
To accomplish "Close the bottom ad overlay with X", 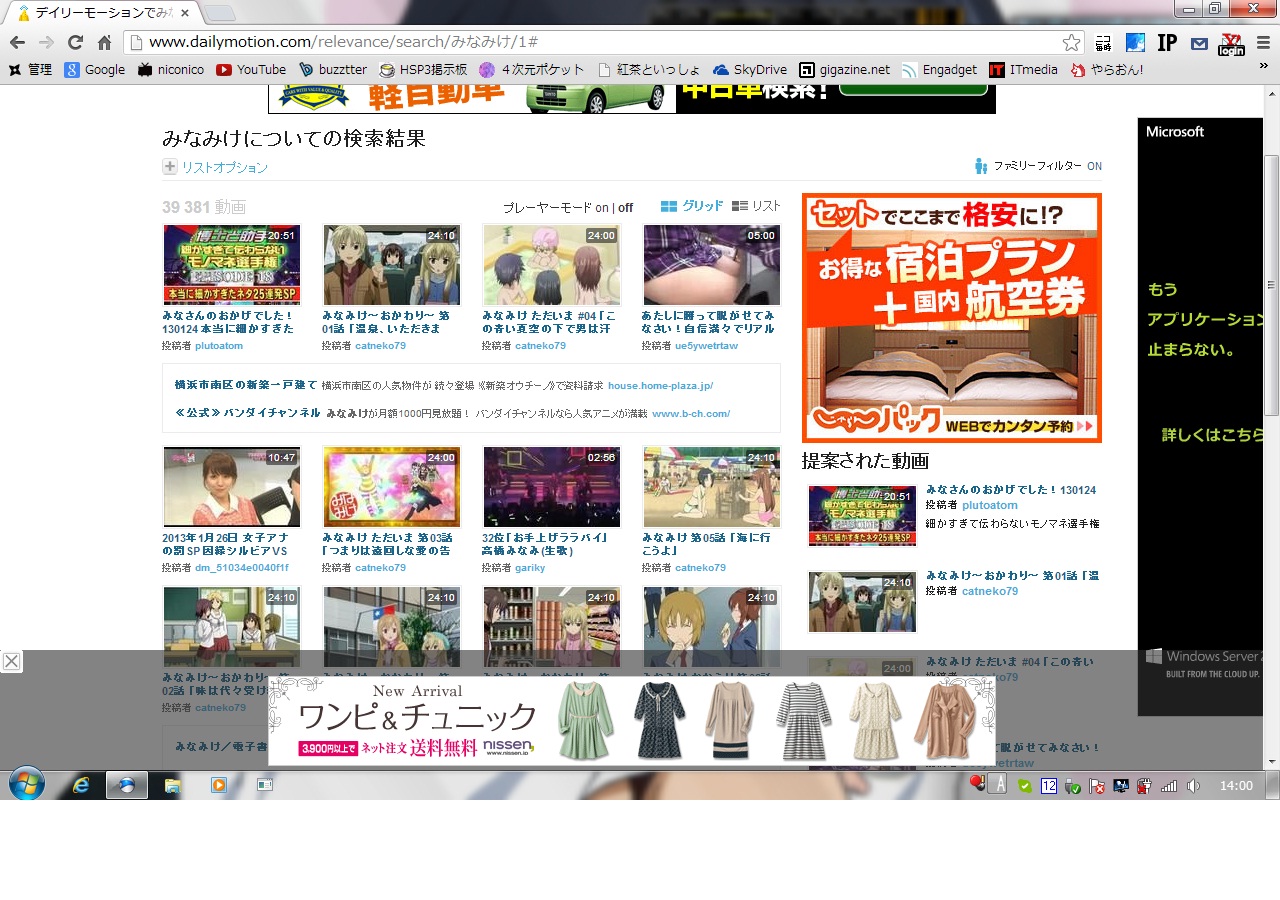I will [11, 661].
